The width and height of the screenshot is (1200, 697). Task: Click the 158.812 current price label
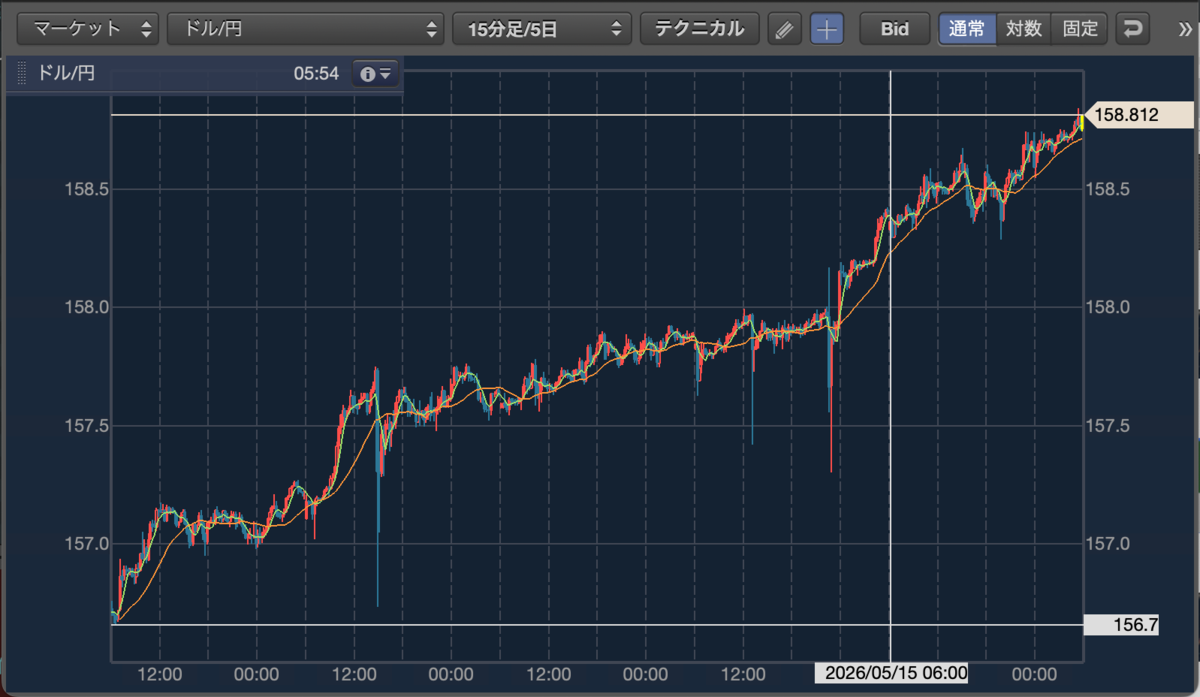coord(1138,115)
